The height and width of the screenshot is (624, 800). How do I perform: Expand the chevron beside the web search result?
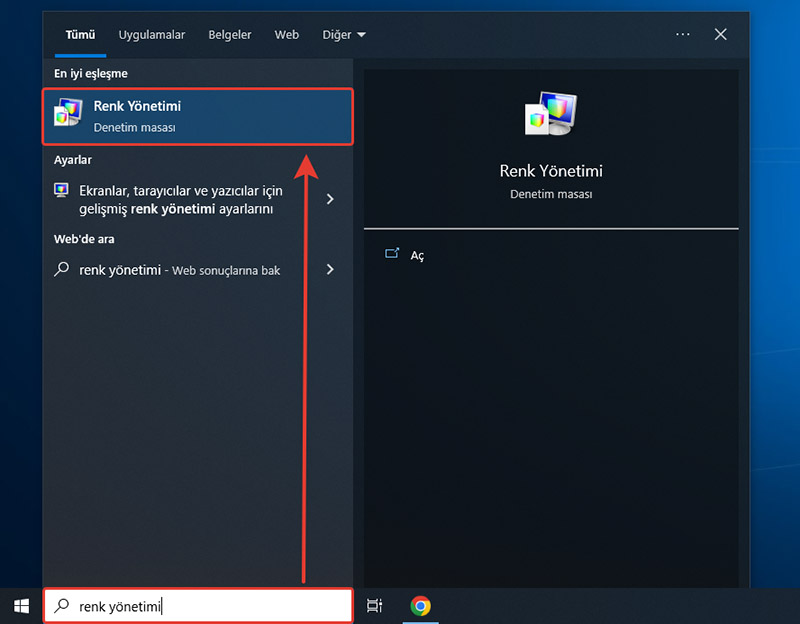330,269
